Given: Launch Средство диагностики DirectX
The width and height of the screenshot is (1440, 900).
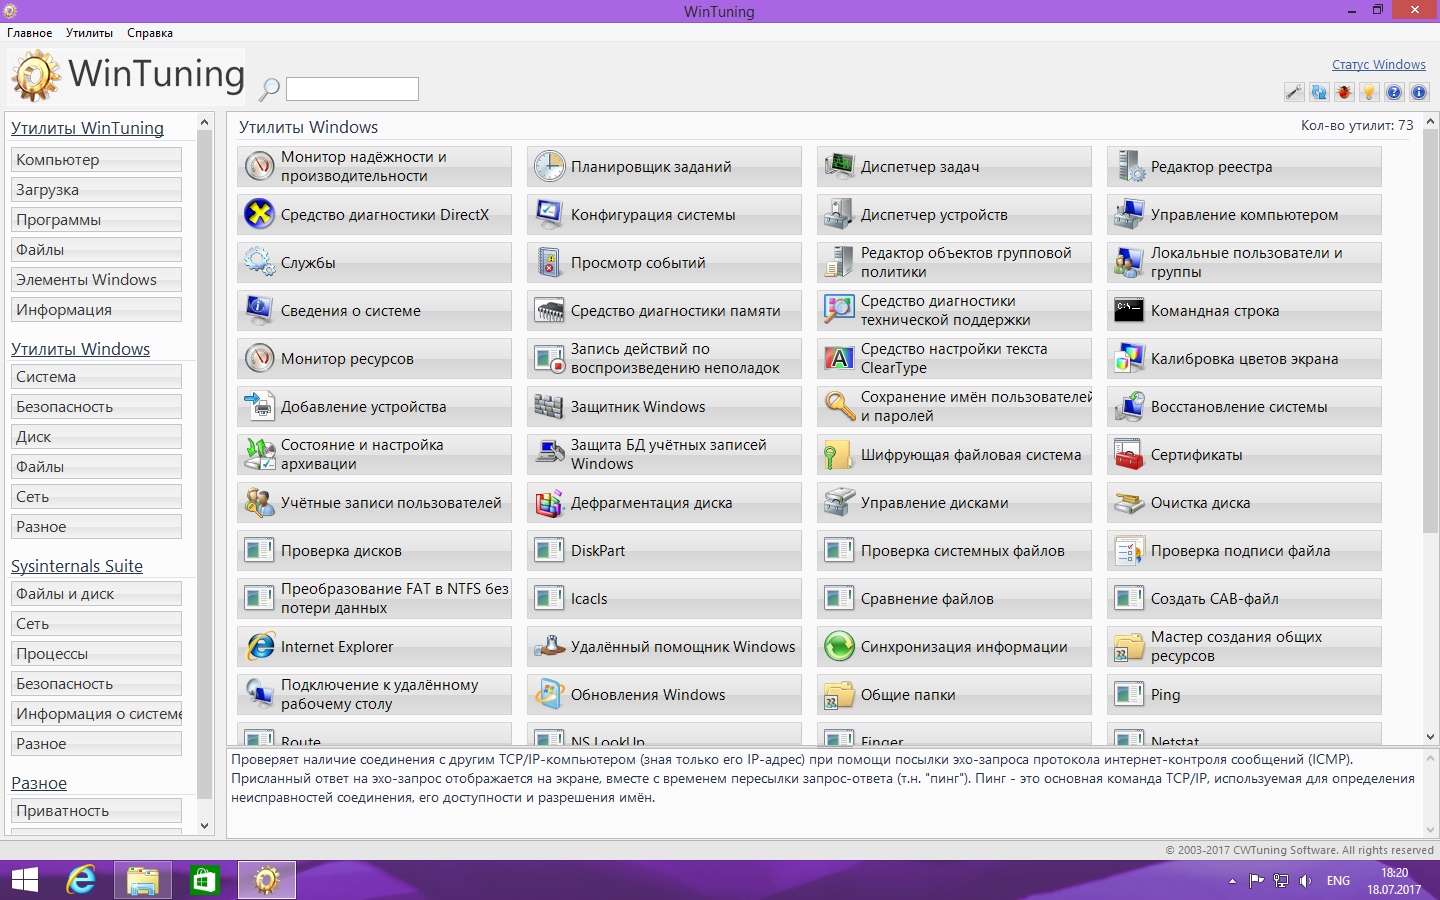Looking at the screenshot, I should coord(374,214).
